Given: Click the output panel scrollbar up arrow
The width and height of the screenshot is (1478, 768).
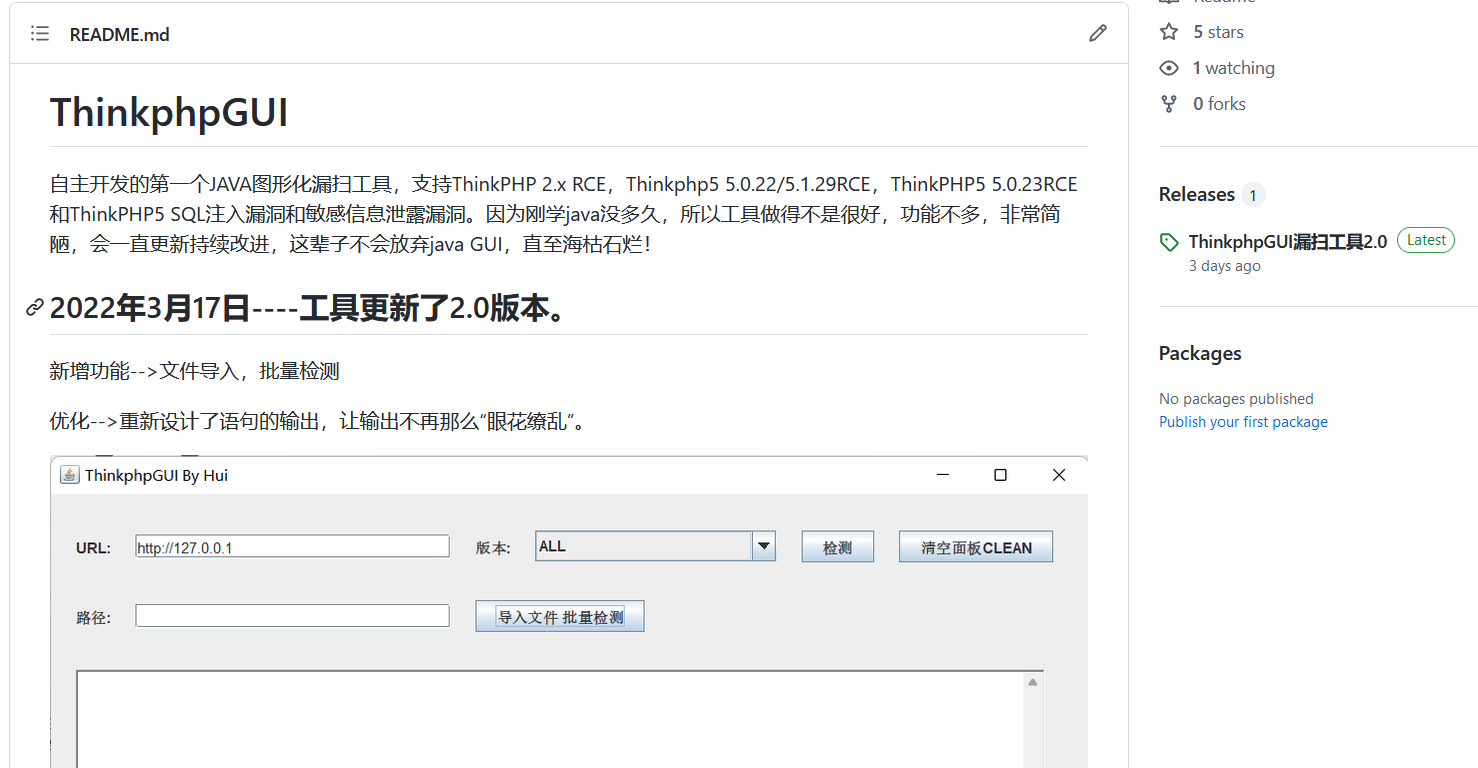Looking at the screenshot, I should [1033, 682].
